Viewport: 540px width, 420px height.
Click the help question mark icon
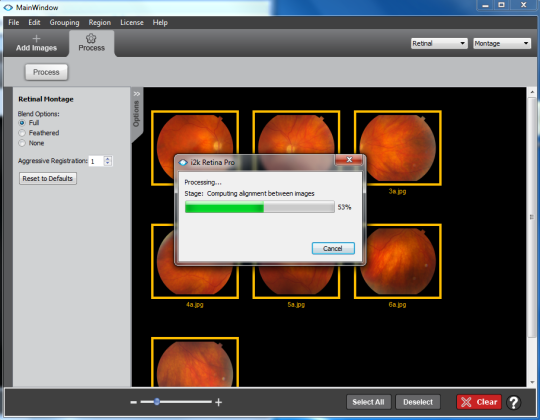point(513,402)
